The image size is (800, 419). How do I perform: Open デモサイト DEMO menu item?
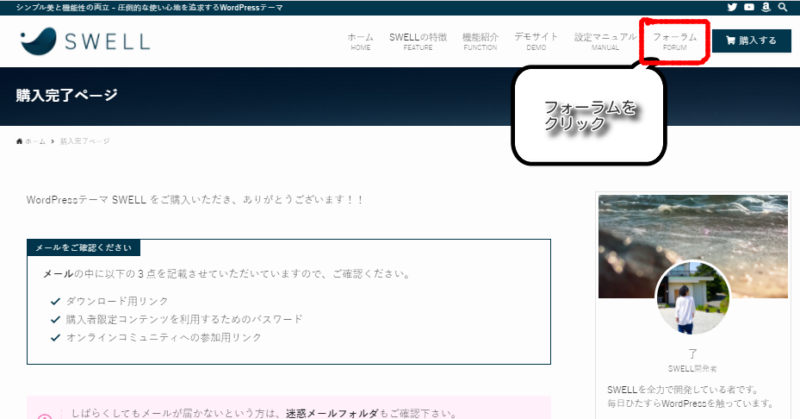(536, 41)
